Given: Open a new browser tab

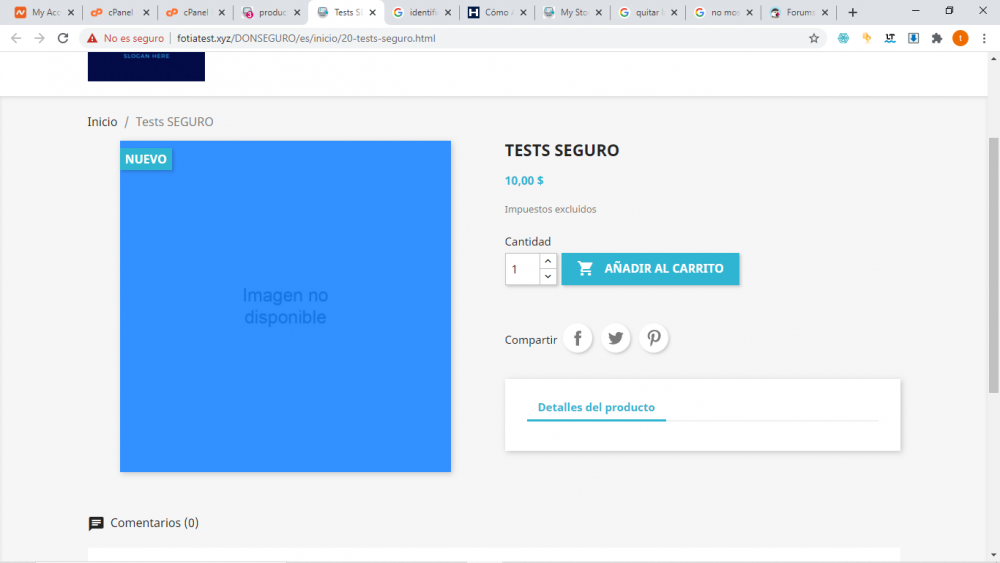Looking at the screenshot, I should point(853,12).
